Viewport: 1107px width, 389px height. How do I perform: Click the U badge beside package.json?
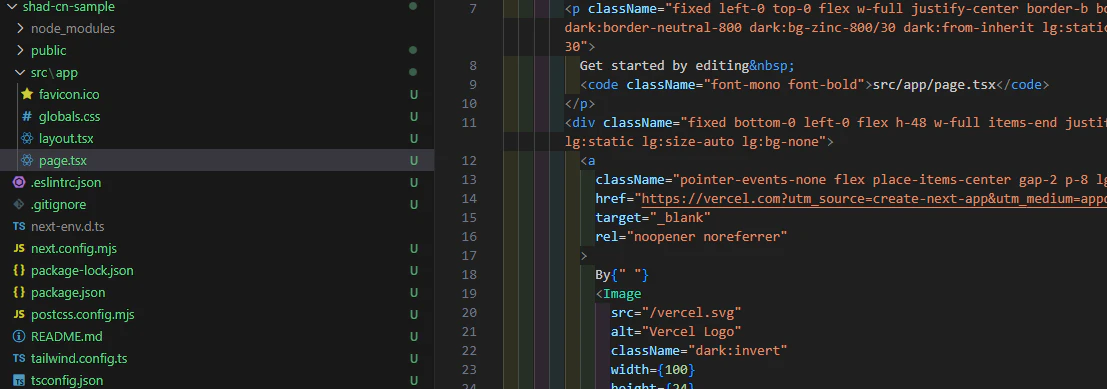pyautogui.click(x=414, y=292)
